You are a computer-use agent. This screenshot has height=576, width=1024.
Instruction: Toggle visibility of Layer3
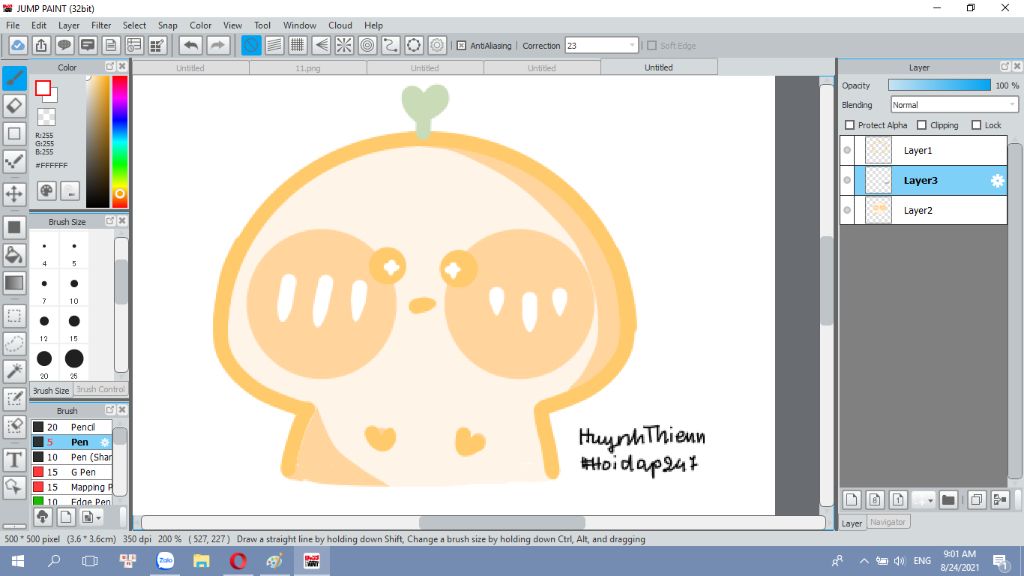(847, 180)
